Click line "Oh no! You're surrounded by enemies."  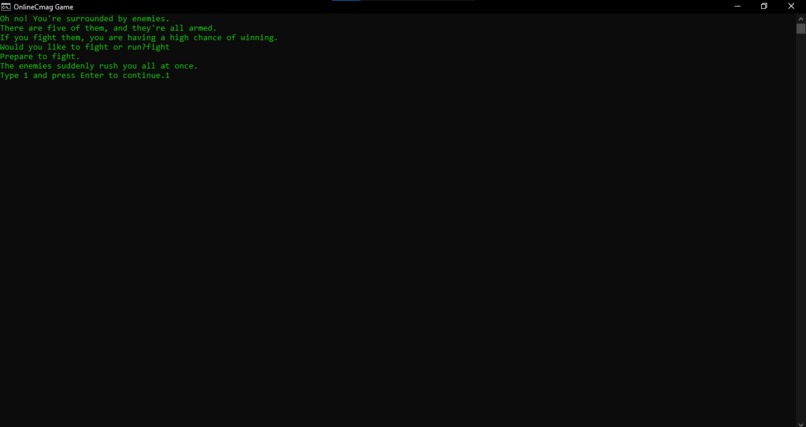pos(85,19)
